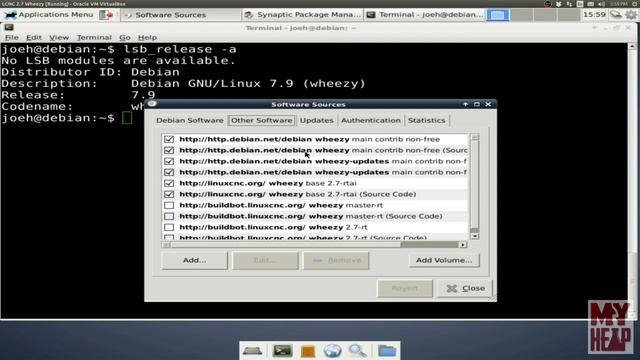Open the Terminal menu in menu bar

[x=94, y=38]
